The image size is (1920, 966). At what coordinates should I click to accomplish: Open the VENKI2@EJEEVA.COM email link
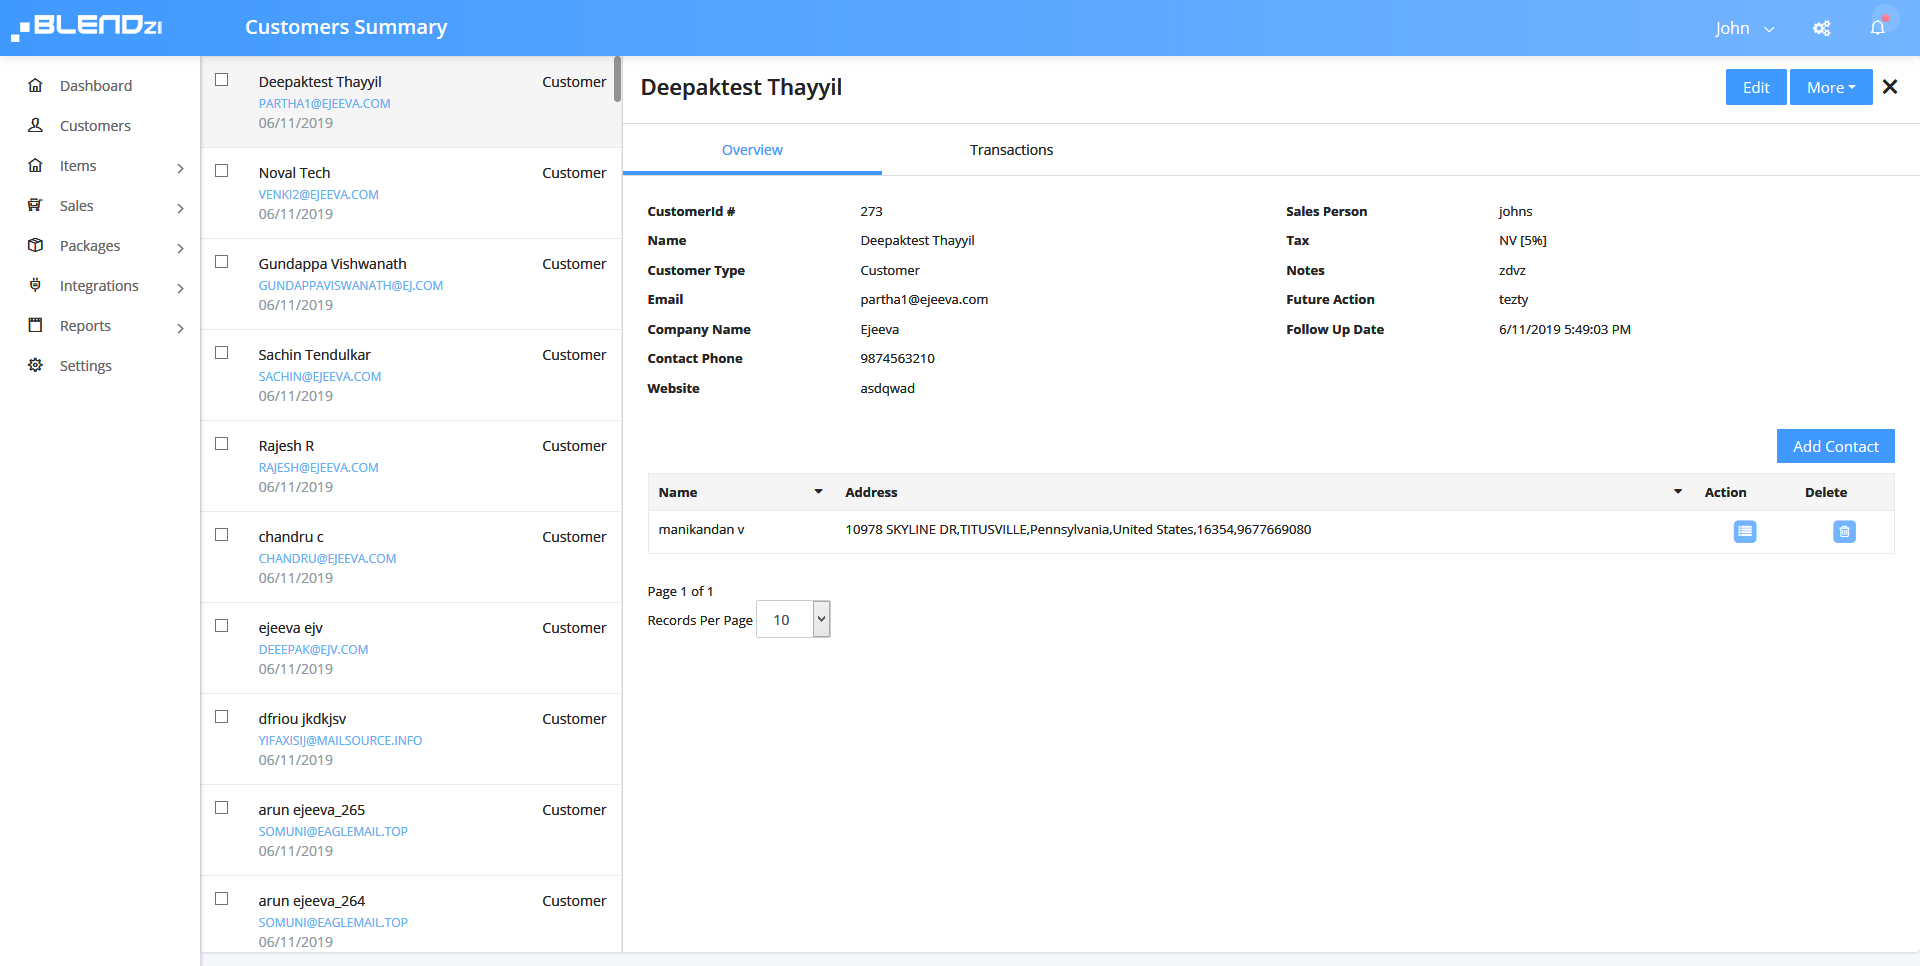coord(319,194)
